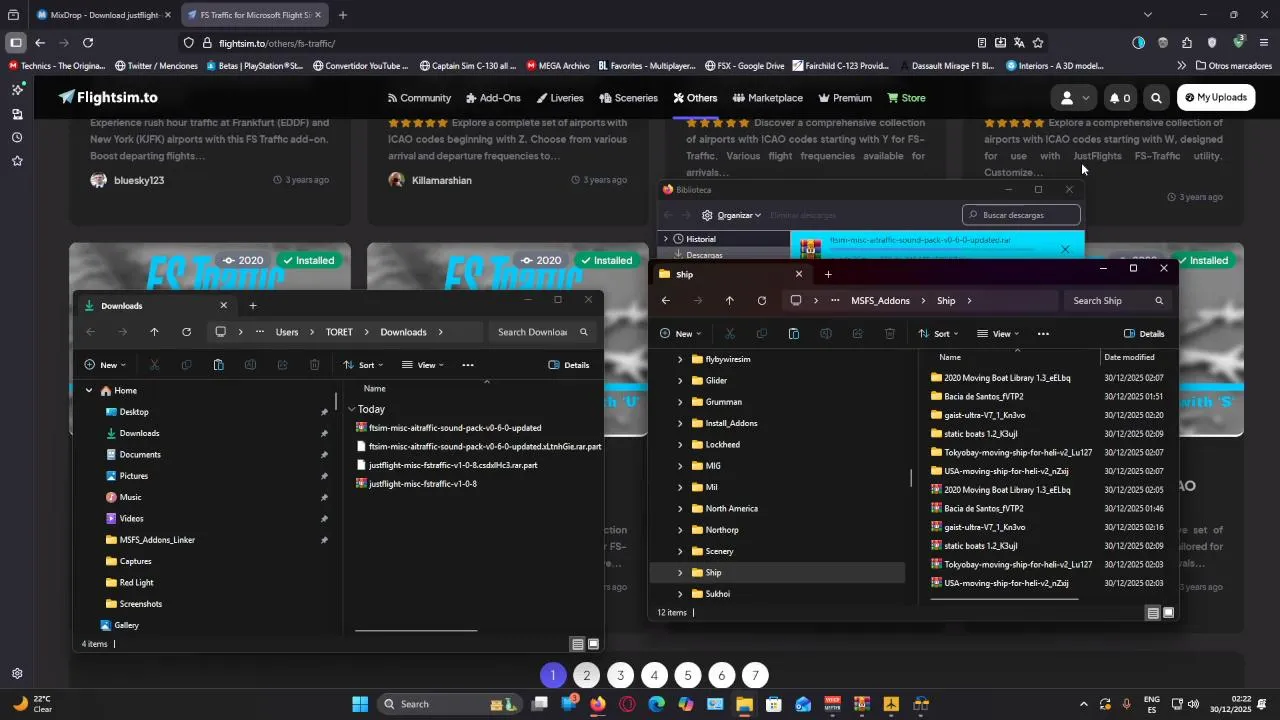1280x720 pixels.
Task: Switch Downloads window to details list view
Action: [x=577, y=644]
